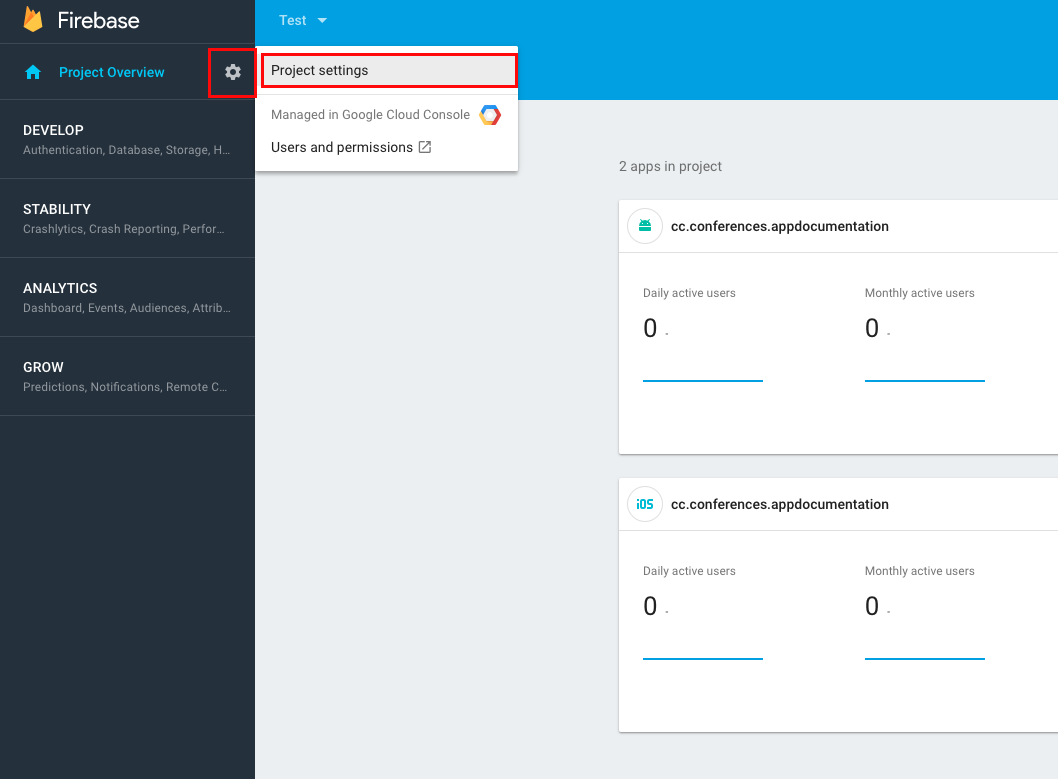
Task: Click Predictions, Notifications subtitle
Action: click(125, 386)
